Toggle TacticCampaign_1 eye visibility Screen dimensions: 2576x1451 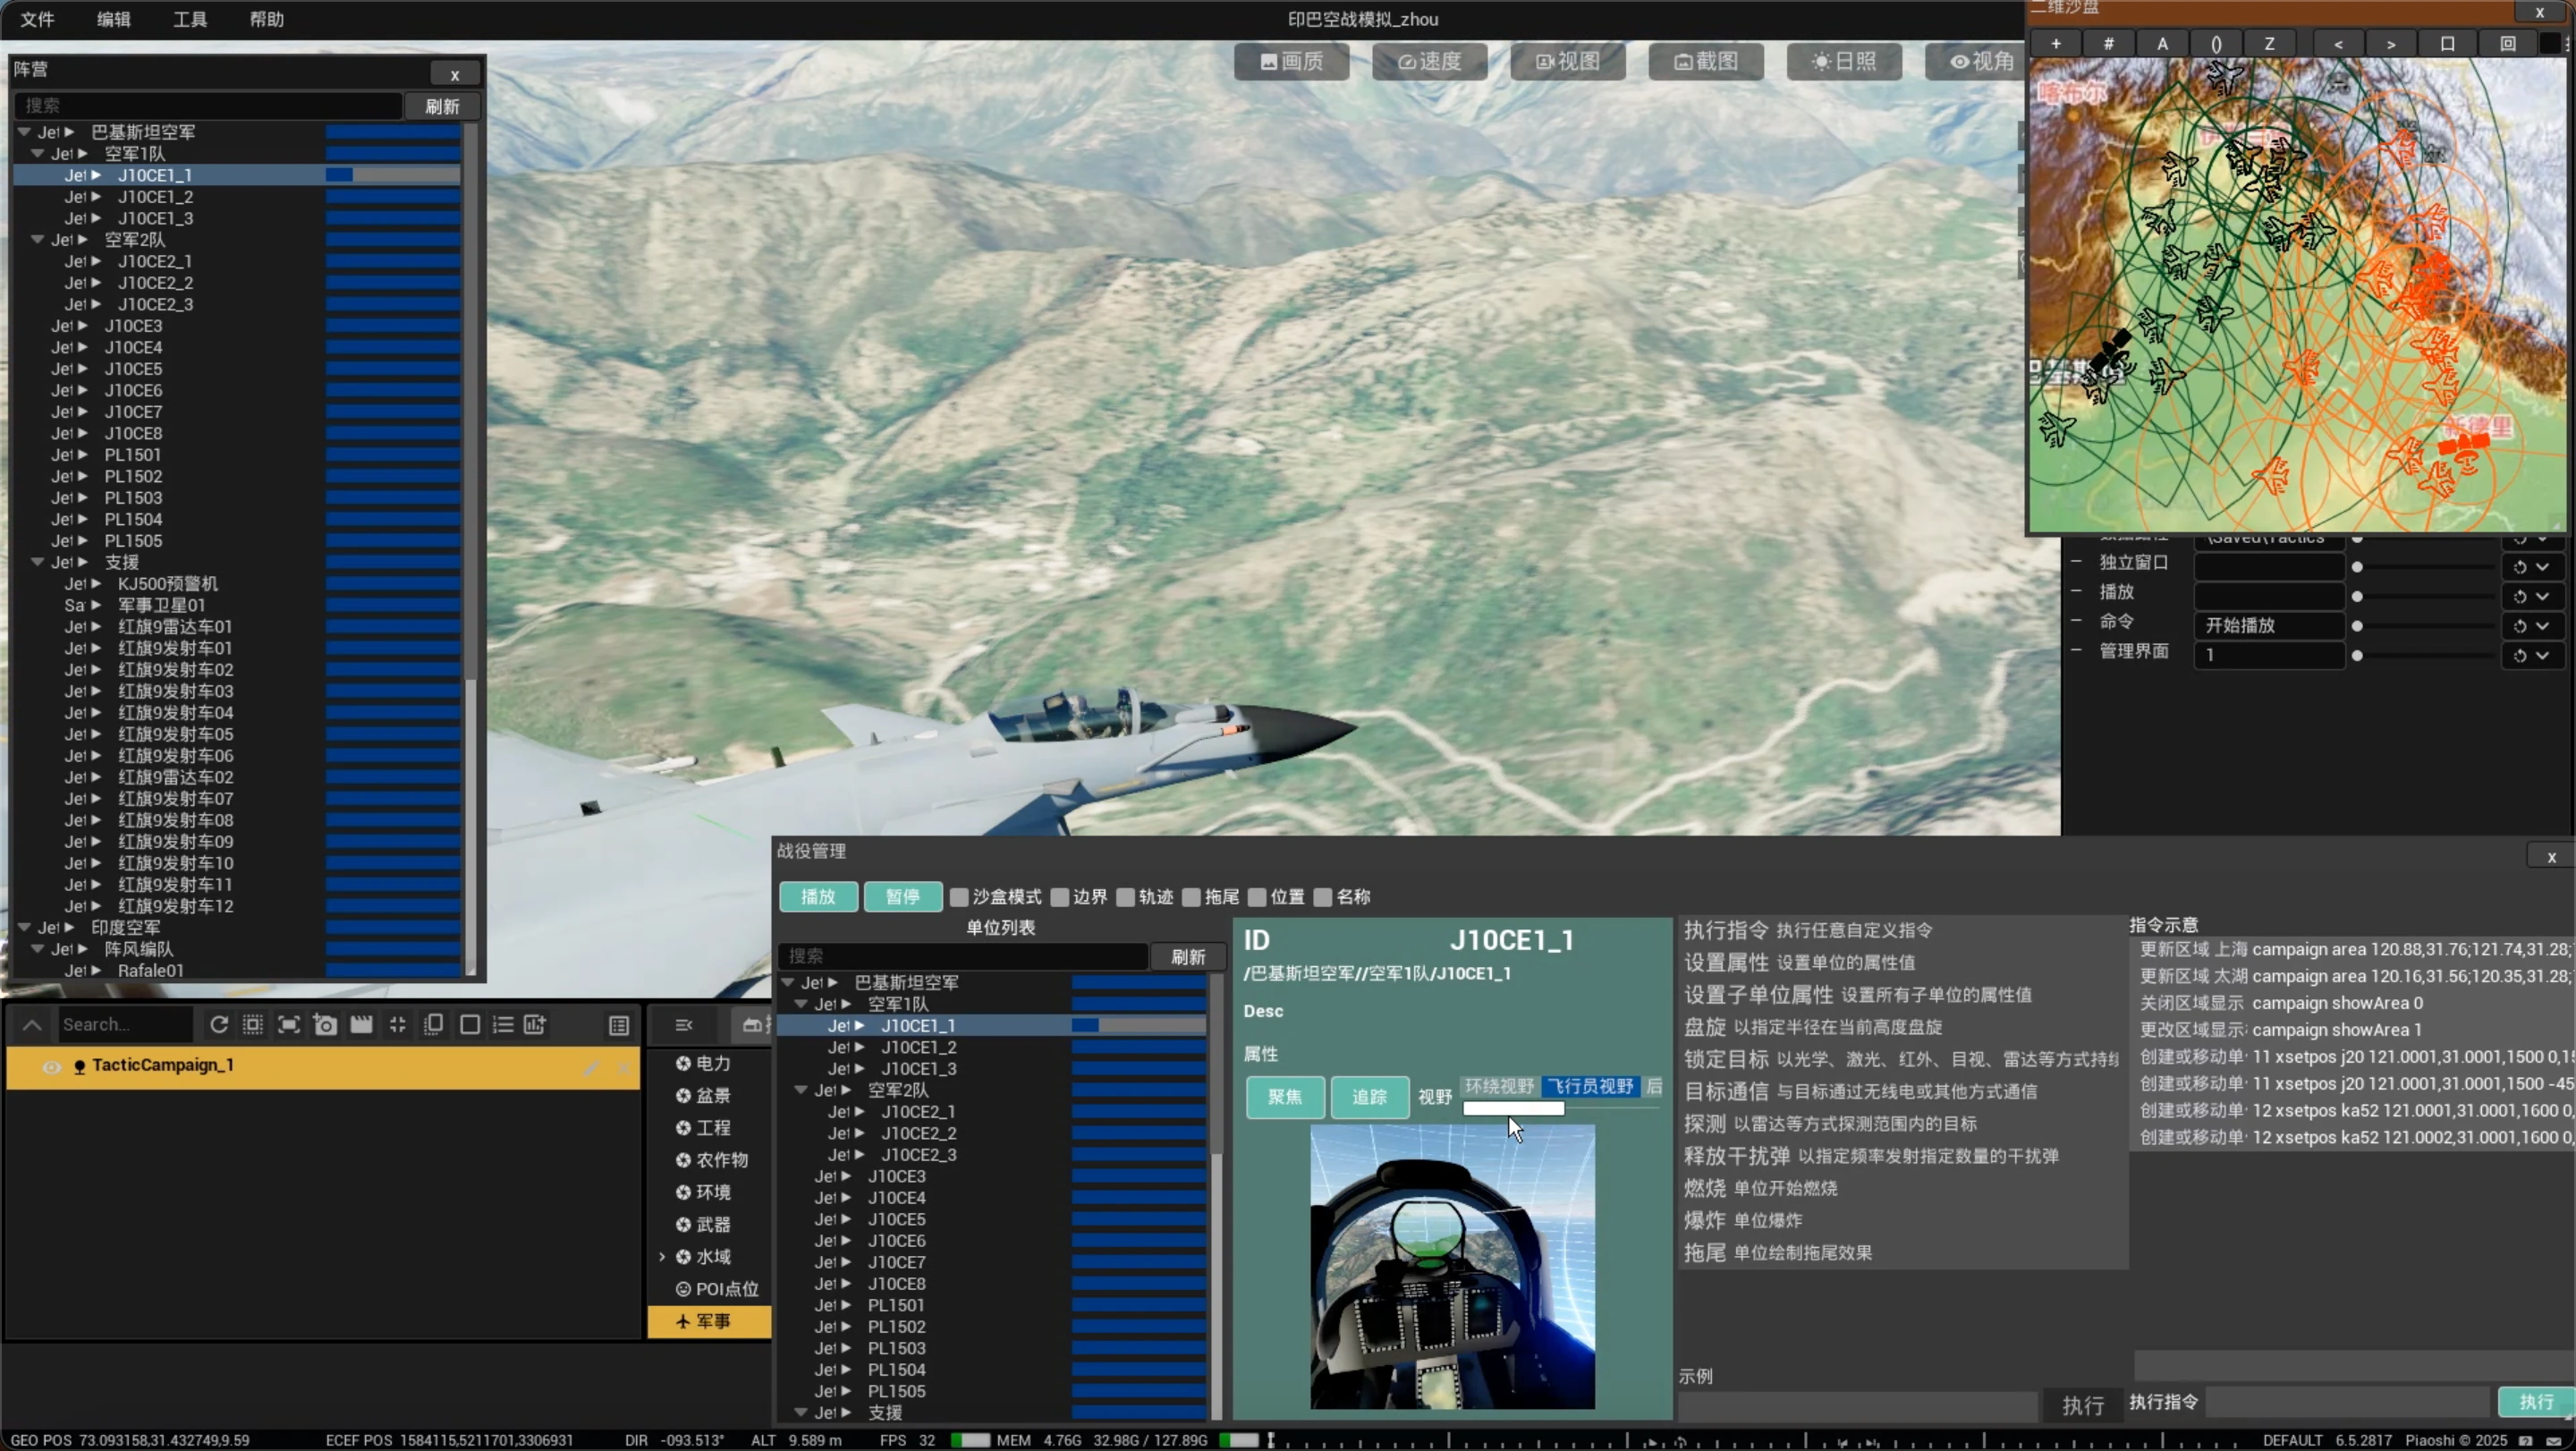pyautogui.click(x=51, y=1066)
